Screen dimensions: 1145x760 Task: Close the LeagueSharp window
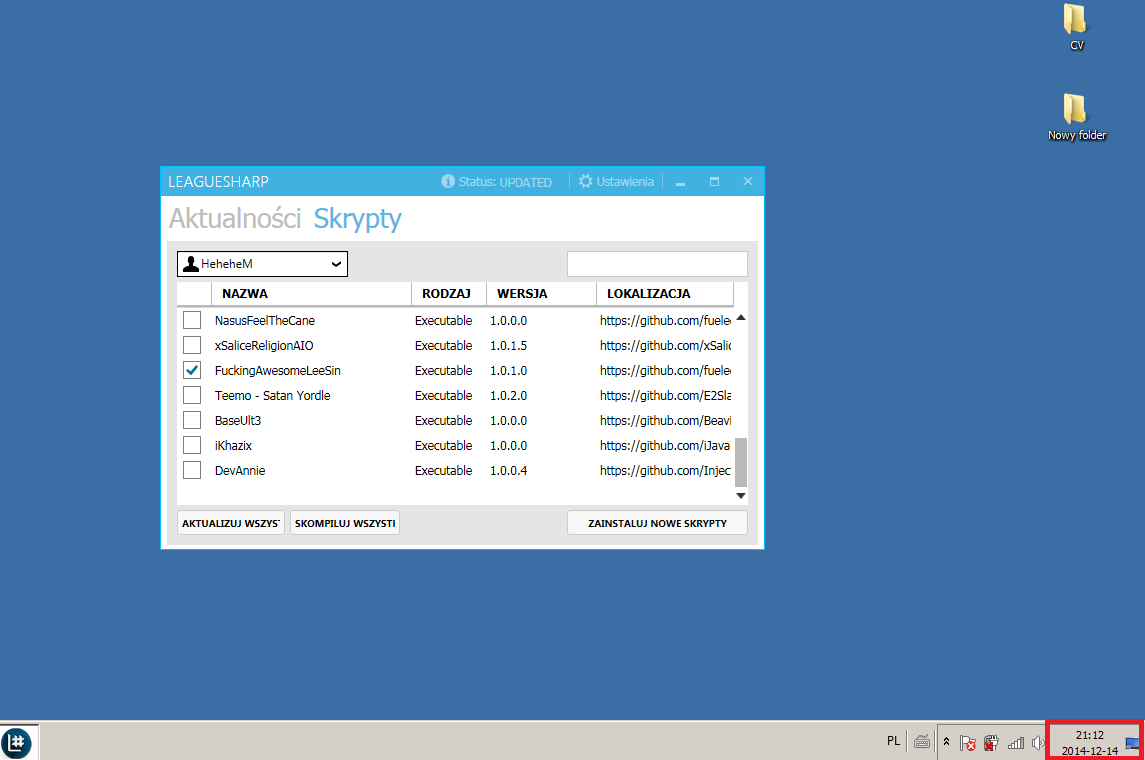point(748,181)
